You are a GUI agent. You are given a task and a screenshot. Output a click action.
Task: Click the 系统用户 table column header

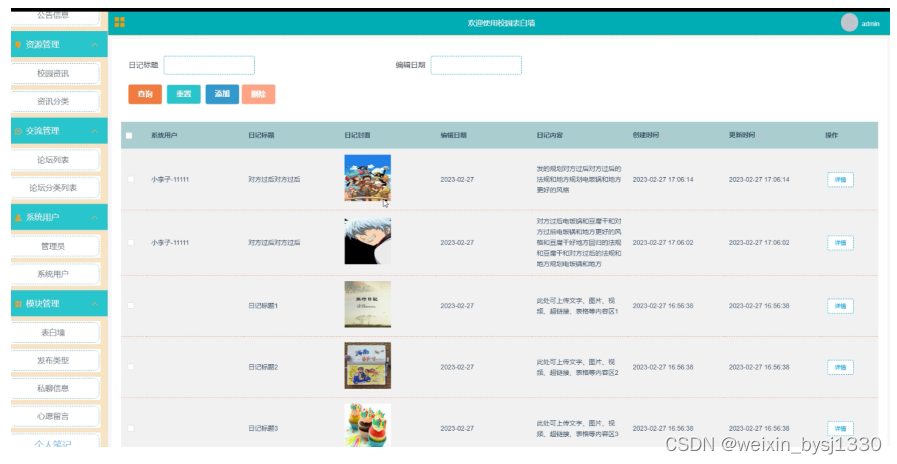pyautogui.click(x=164, y=136)
